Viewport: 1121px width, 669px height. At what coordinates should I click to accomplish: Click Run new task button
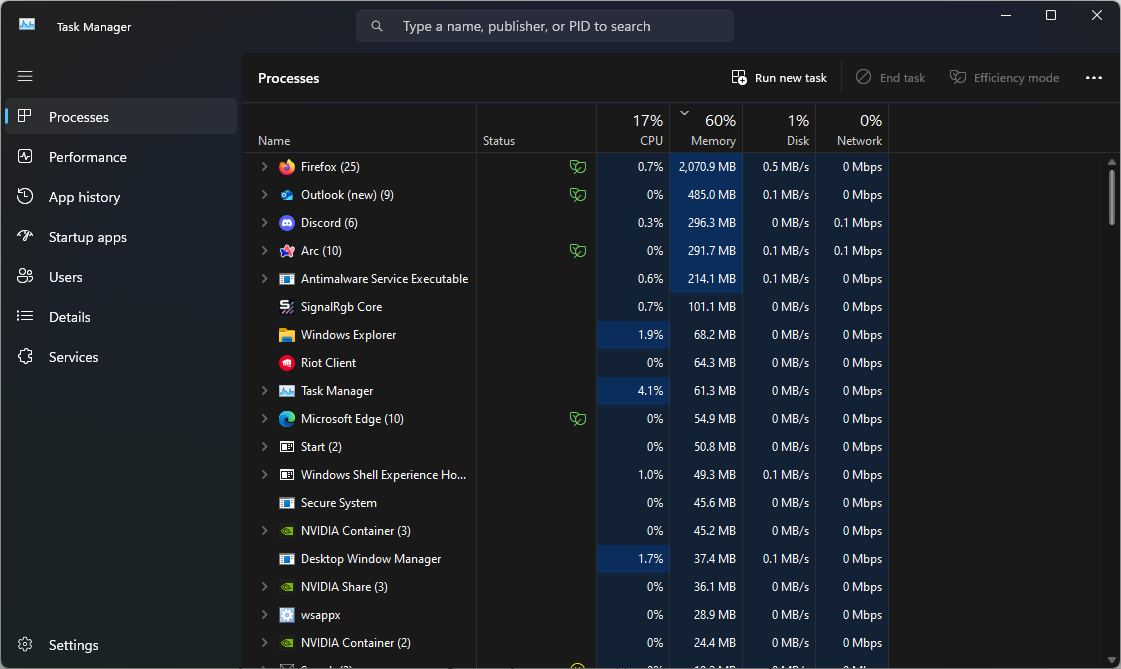(x=779, y=77)
